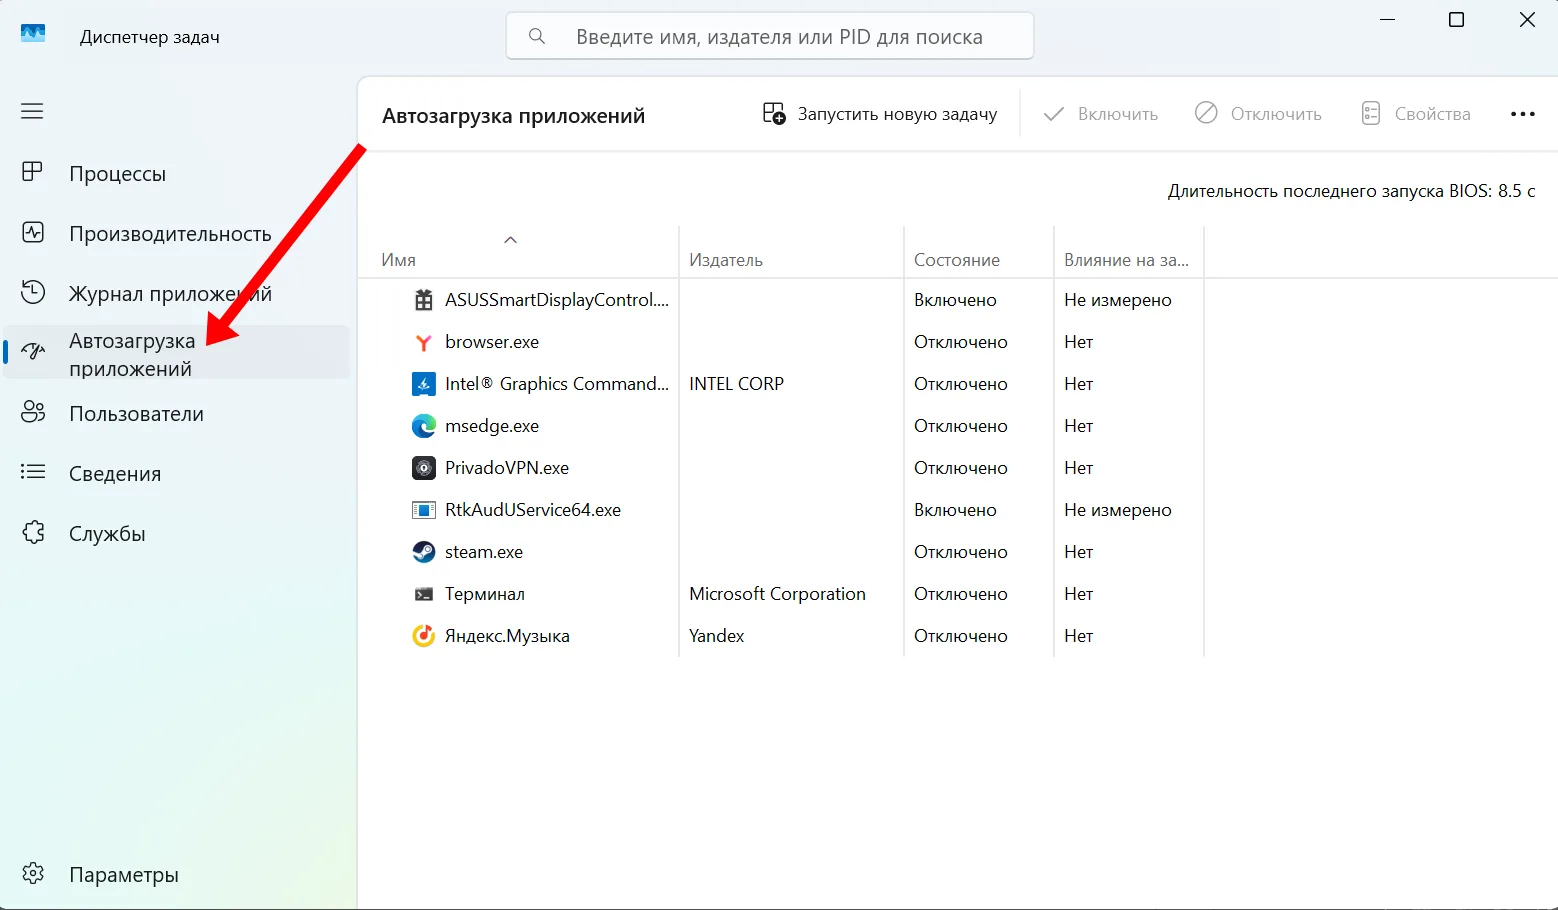
Task: Open the hamburger navigation menu
Action: tap(32, 111)
